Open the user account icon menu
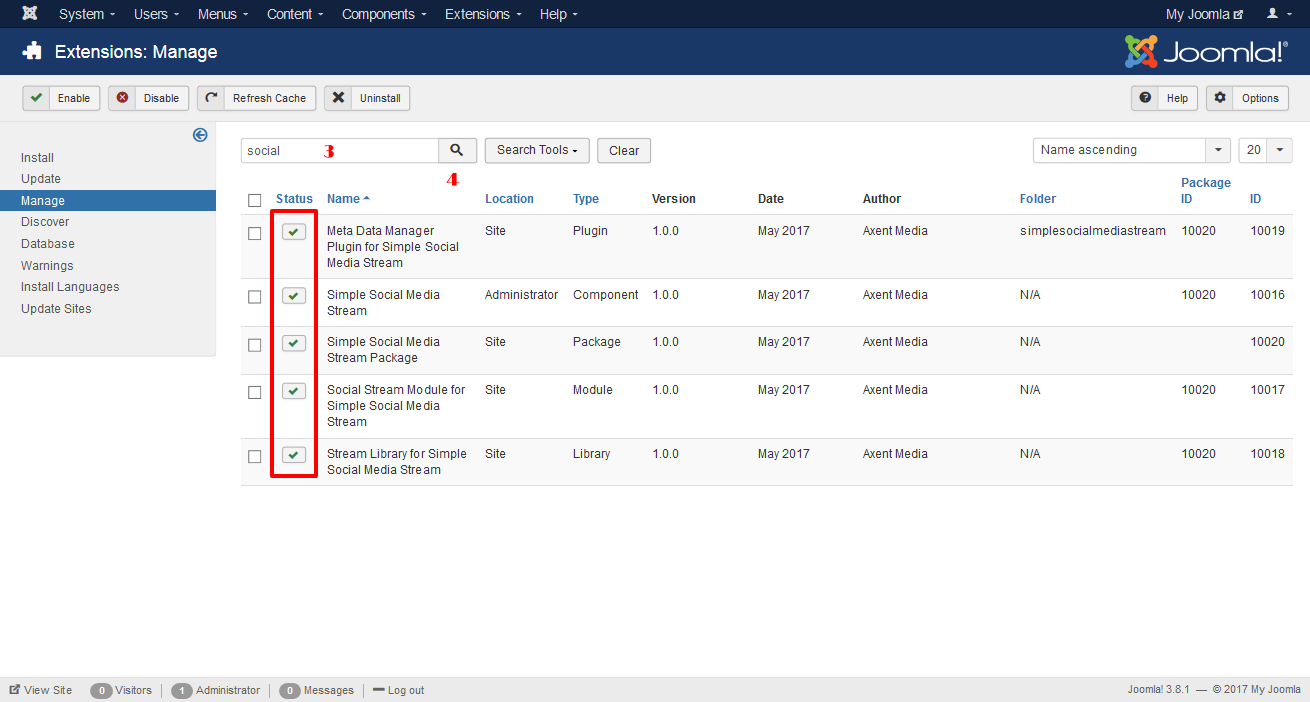Viewport: 1310px width, 702px height. point(1277,14)
